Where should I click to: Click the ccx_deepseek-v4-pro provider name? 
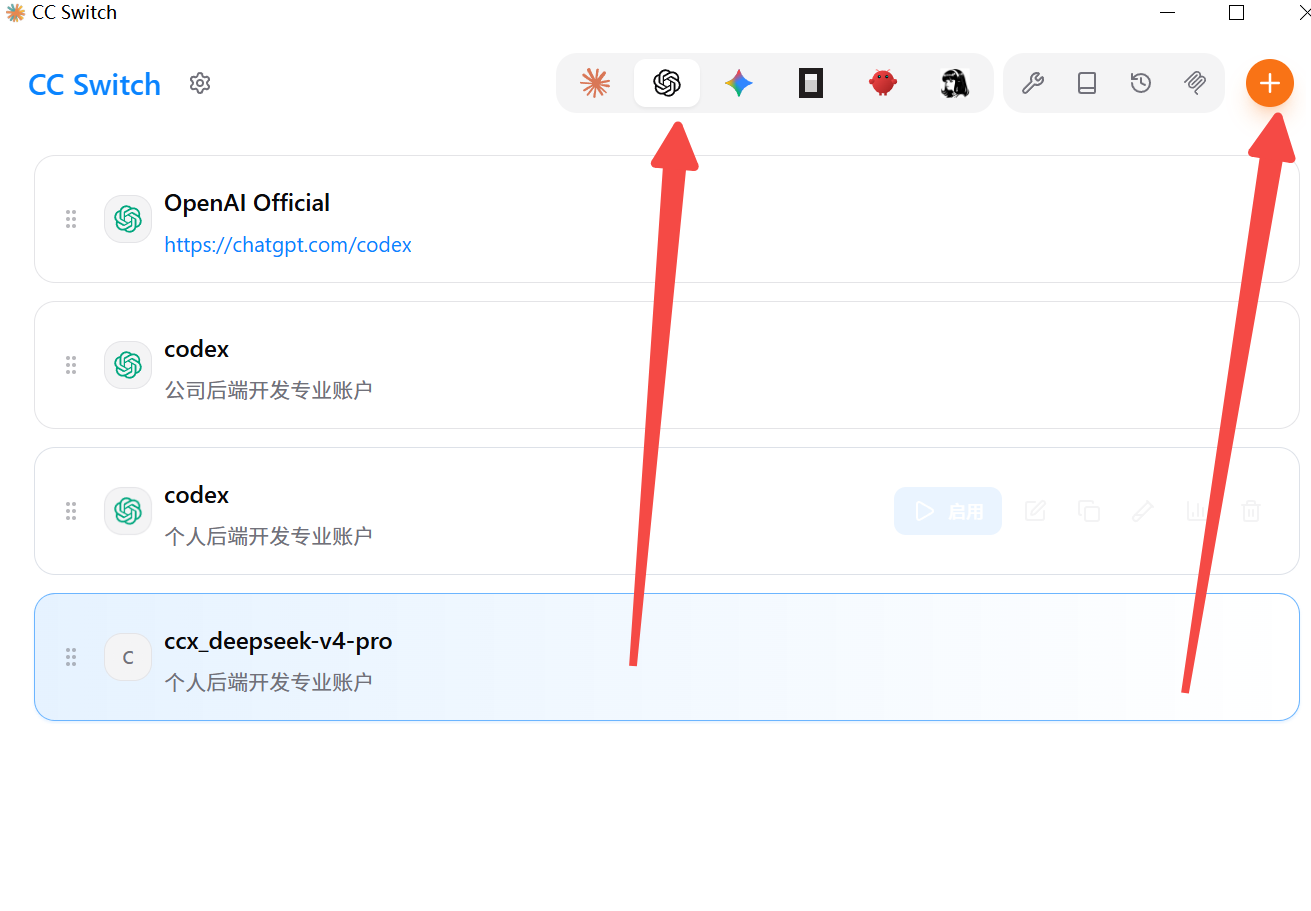pos(278,641)
